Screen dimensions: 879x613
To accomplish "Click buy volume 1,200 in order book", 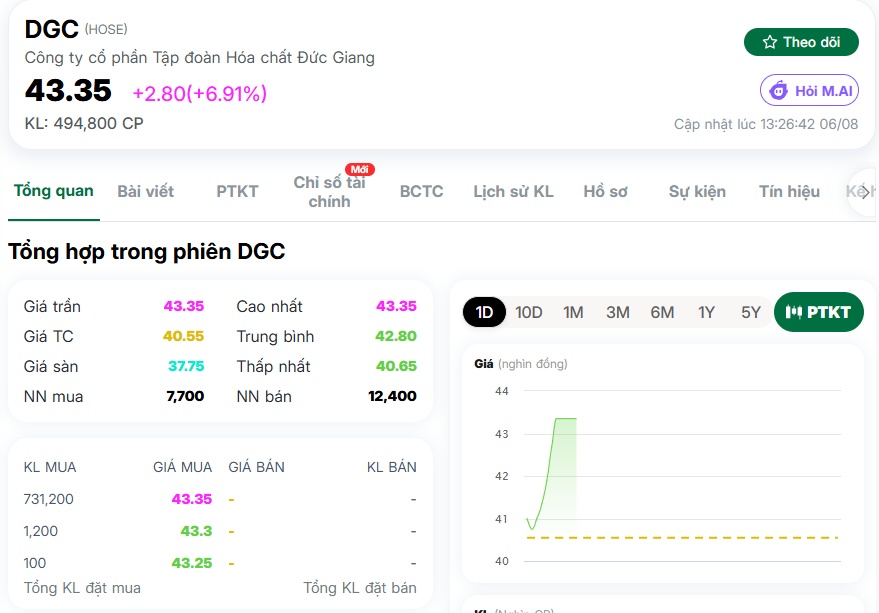I will point(41,531).
